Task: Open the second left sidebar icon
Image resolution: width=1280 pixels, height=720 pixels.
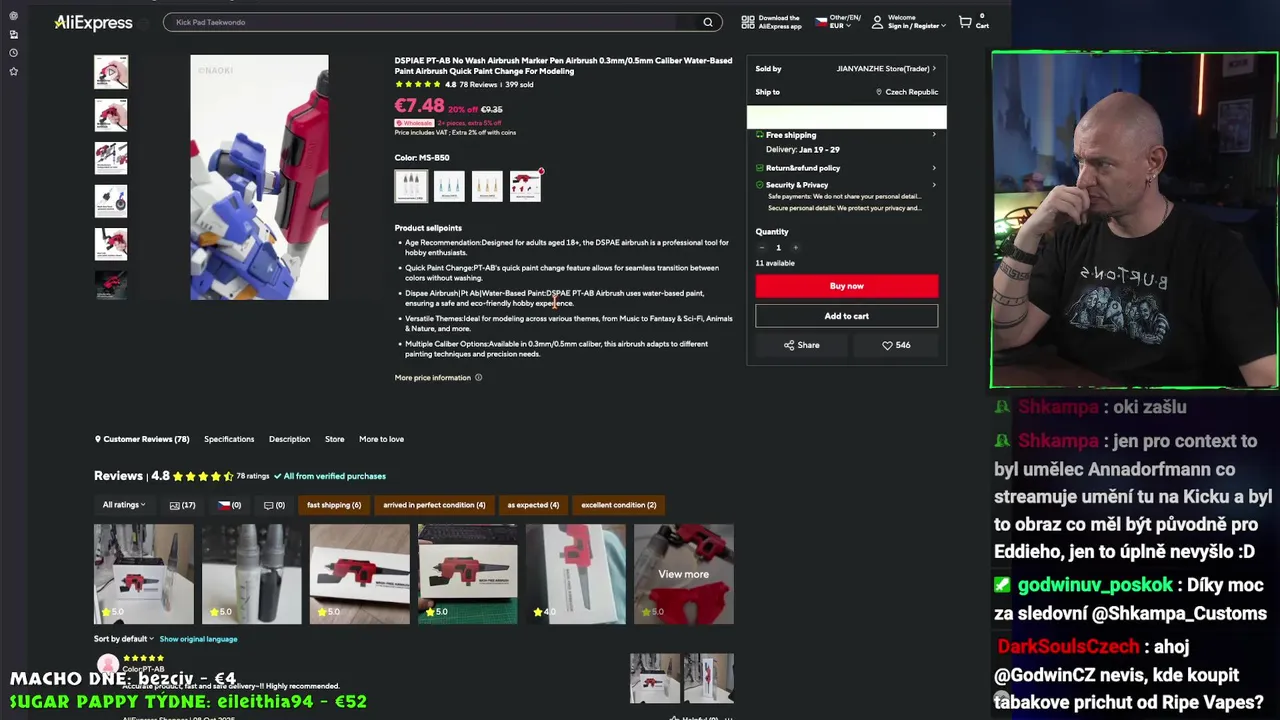Action: click(13, 34)
